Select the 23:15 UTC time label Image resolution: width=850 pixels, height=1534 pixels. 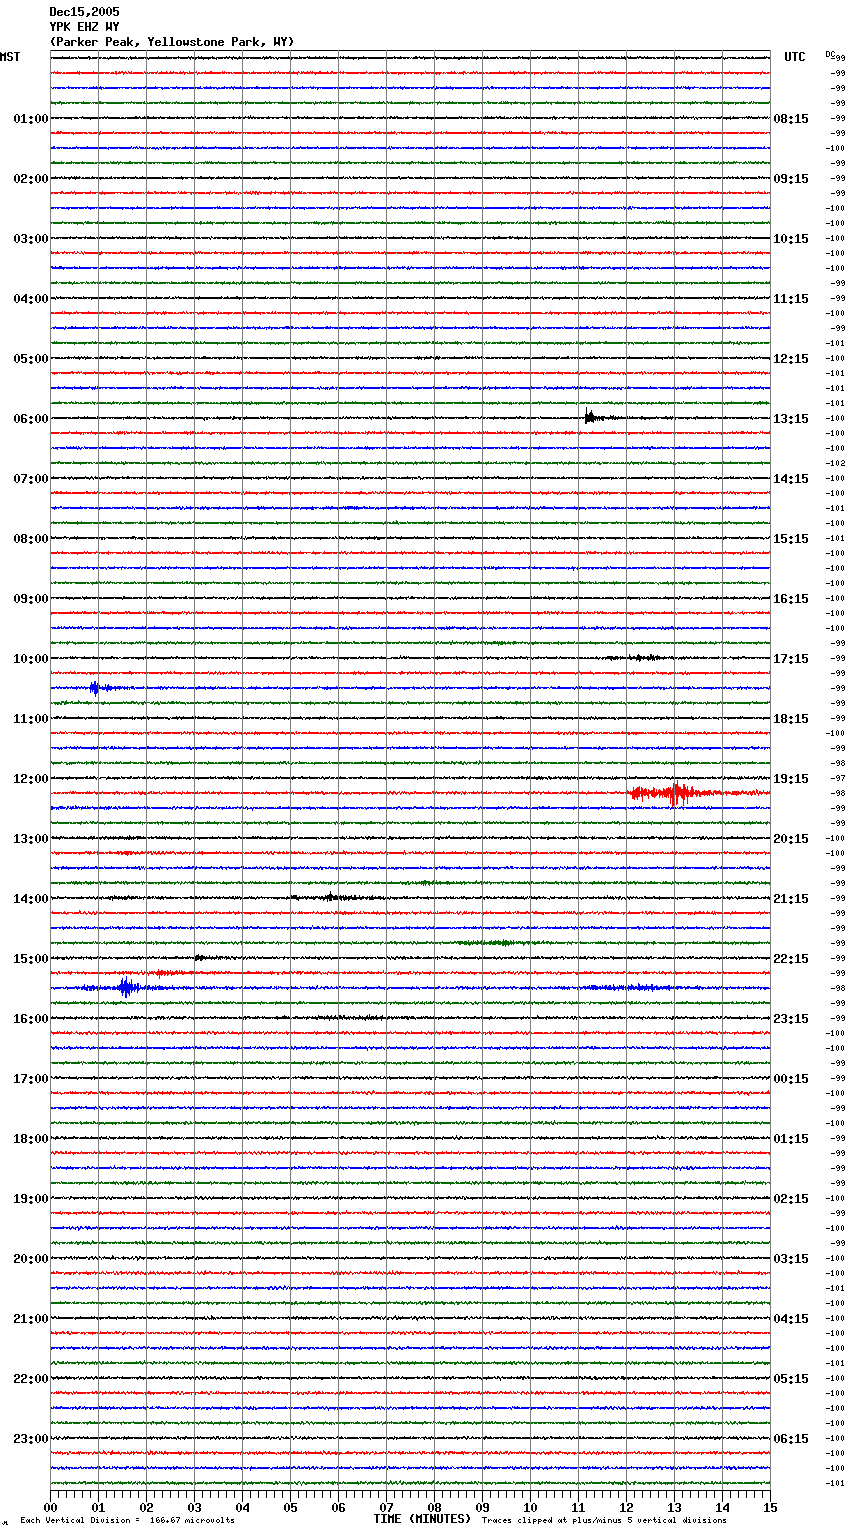[x=791, y=1019]
